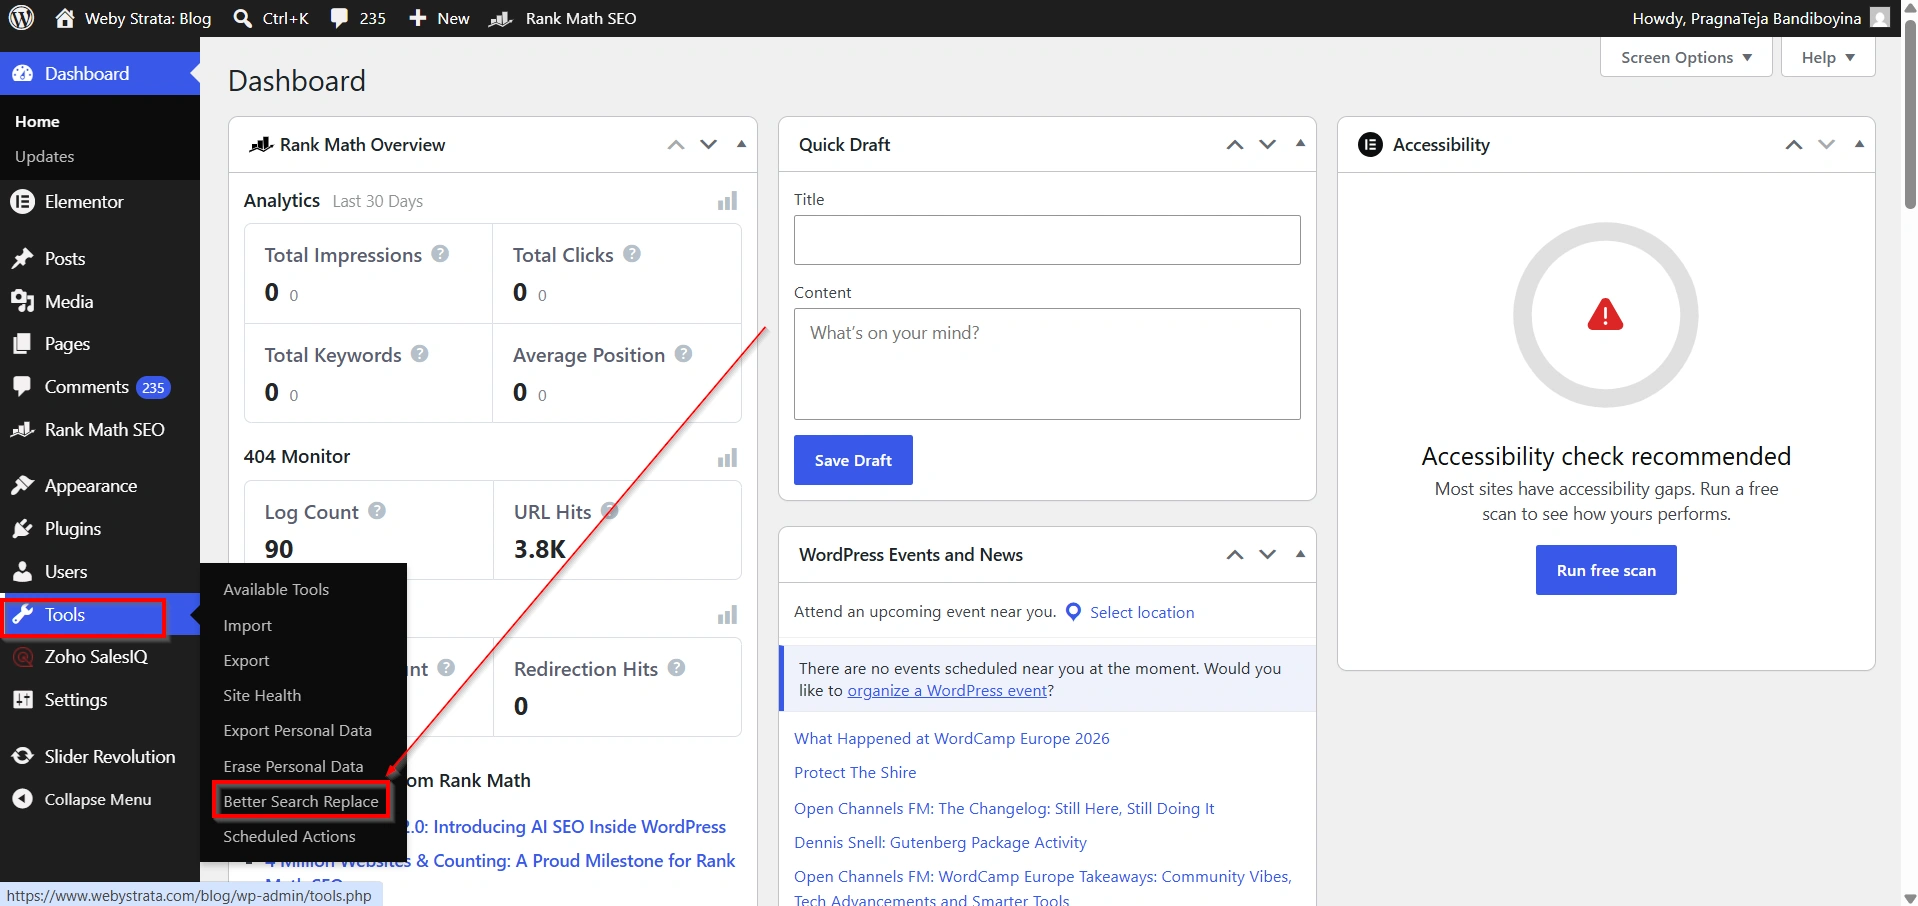Show Total Keywords help icon

[x=420, y=354]
